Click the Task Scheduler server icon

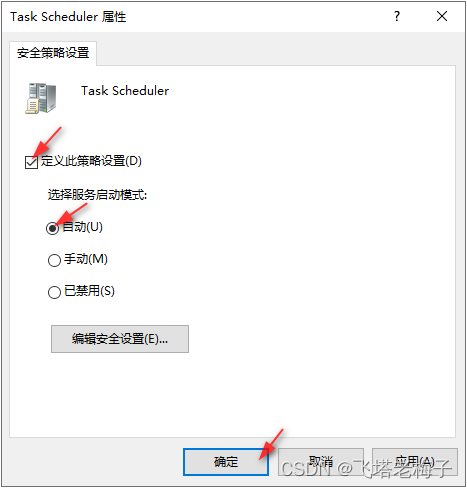click(41, 98)
